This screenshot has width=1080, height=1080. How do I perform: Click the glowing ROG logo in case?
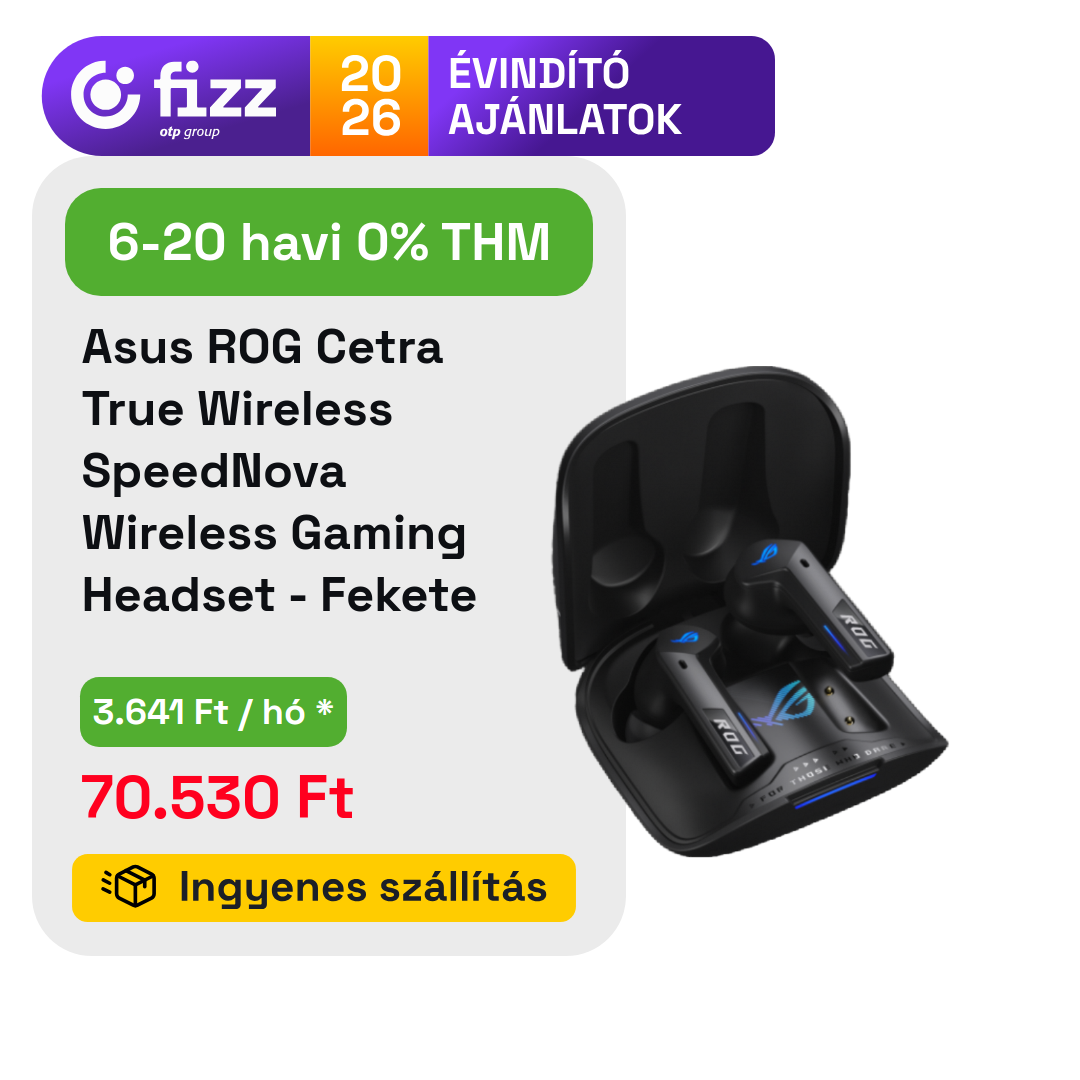pos(787,703)
